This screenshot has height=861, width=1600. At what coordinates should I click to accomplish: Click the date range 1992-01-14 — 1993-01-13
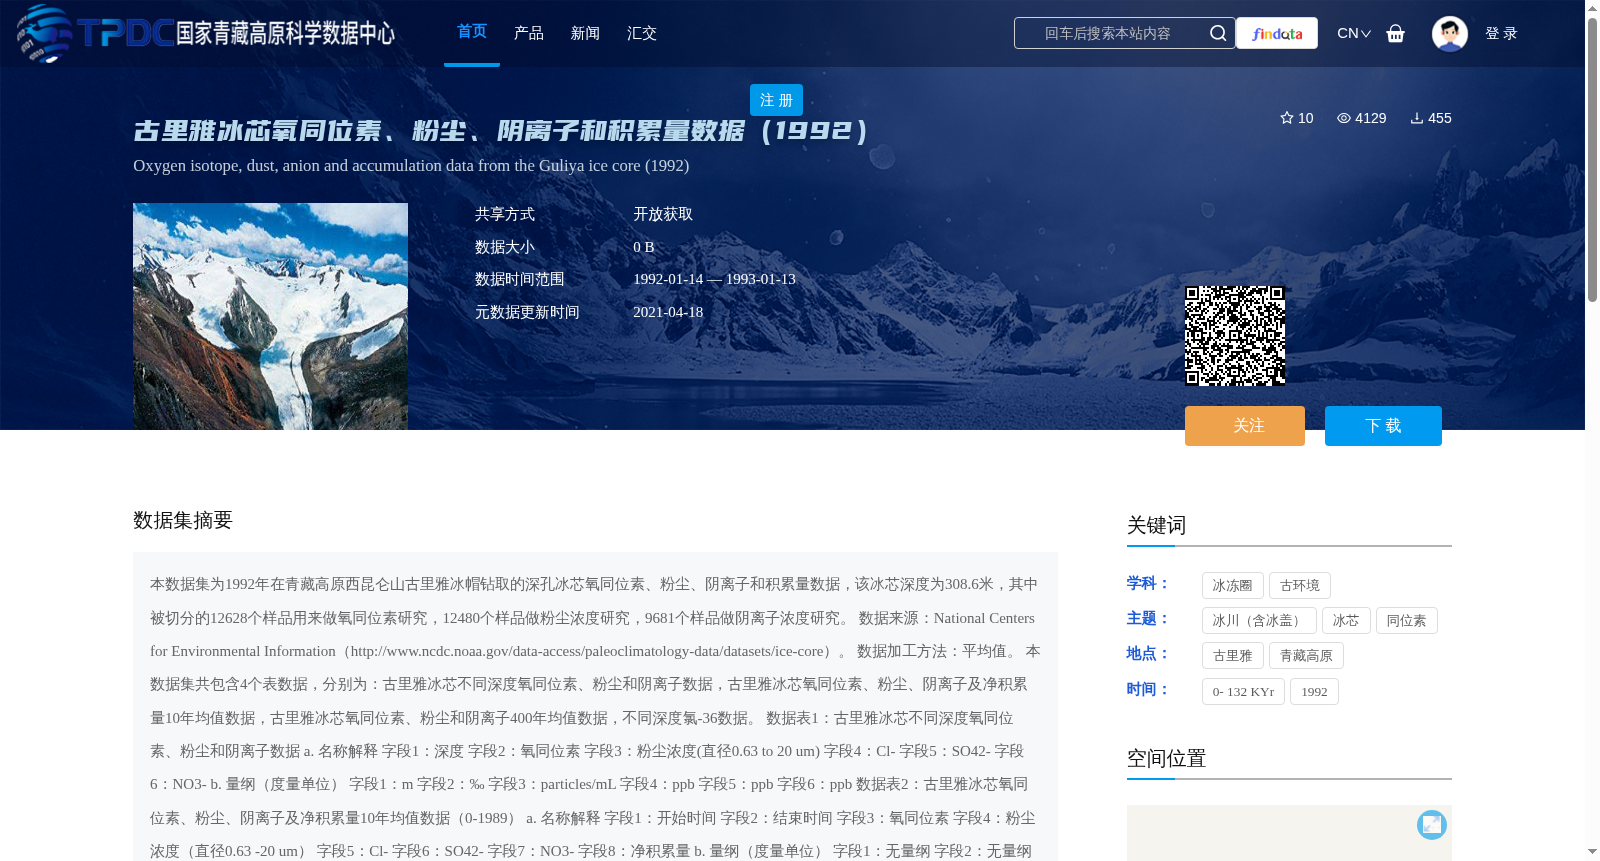click(714, 279)
